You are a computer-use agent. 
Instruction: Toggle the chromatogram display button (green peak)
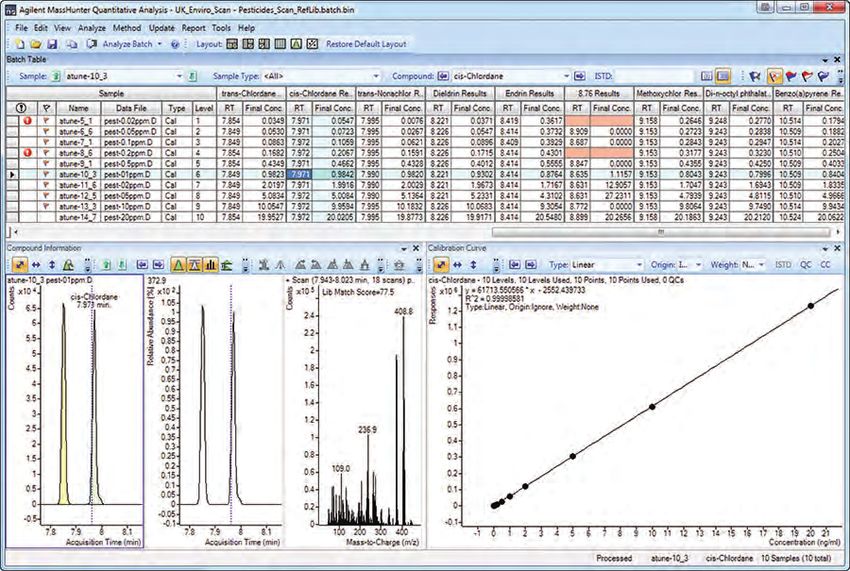[177, 265]
